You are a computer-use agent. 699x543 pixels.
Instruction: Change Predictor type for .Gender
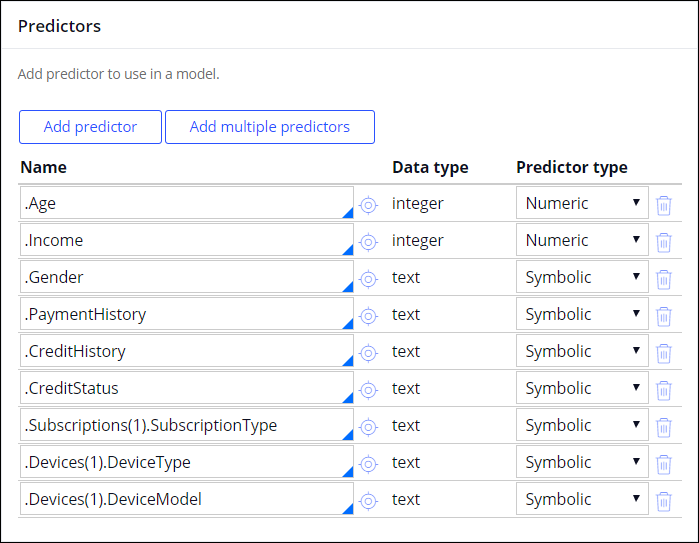pos(582,277)
